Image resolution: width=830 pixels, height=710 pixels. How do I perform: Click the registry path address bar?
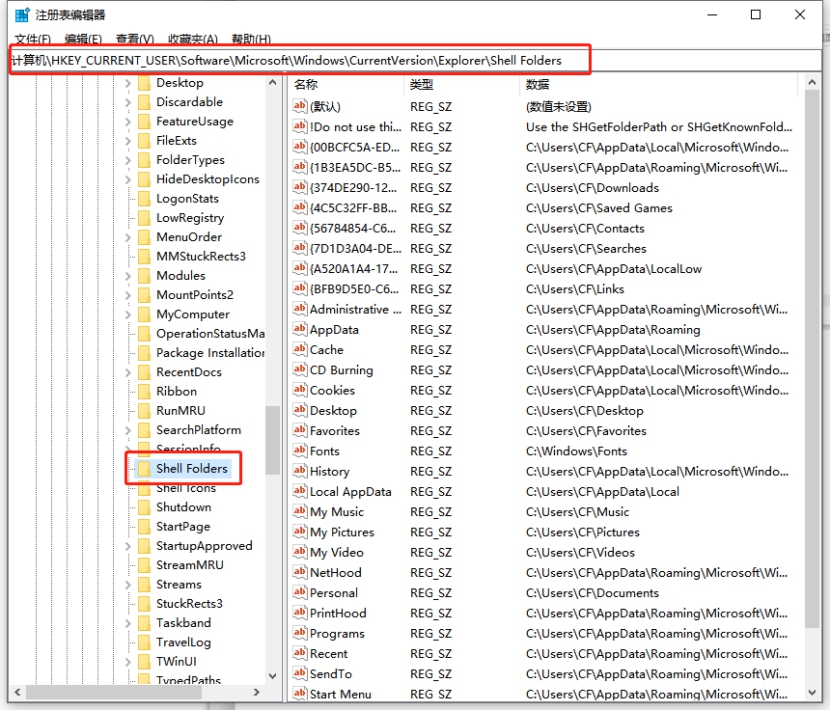tap(300, 60)
